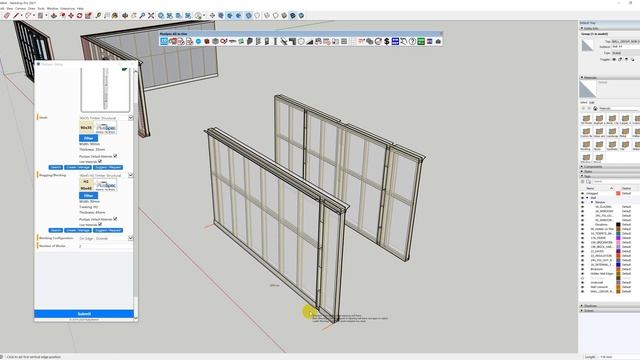The width and height of the screenshot is (640, 360).
Task: Click the Zoom Extents icon
Action: (151, 16)
